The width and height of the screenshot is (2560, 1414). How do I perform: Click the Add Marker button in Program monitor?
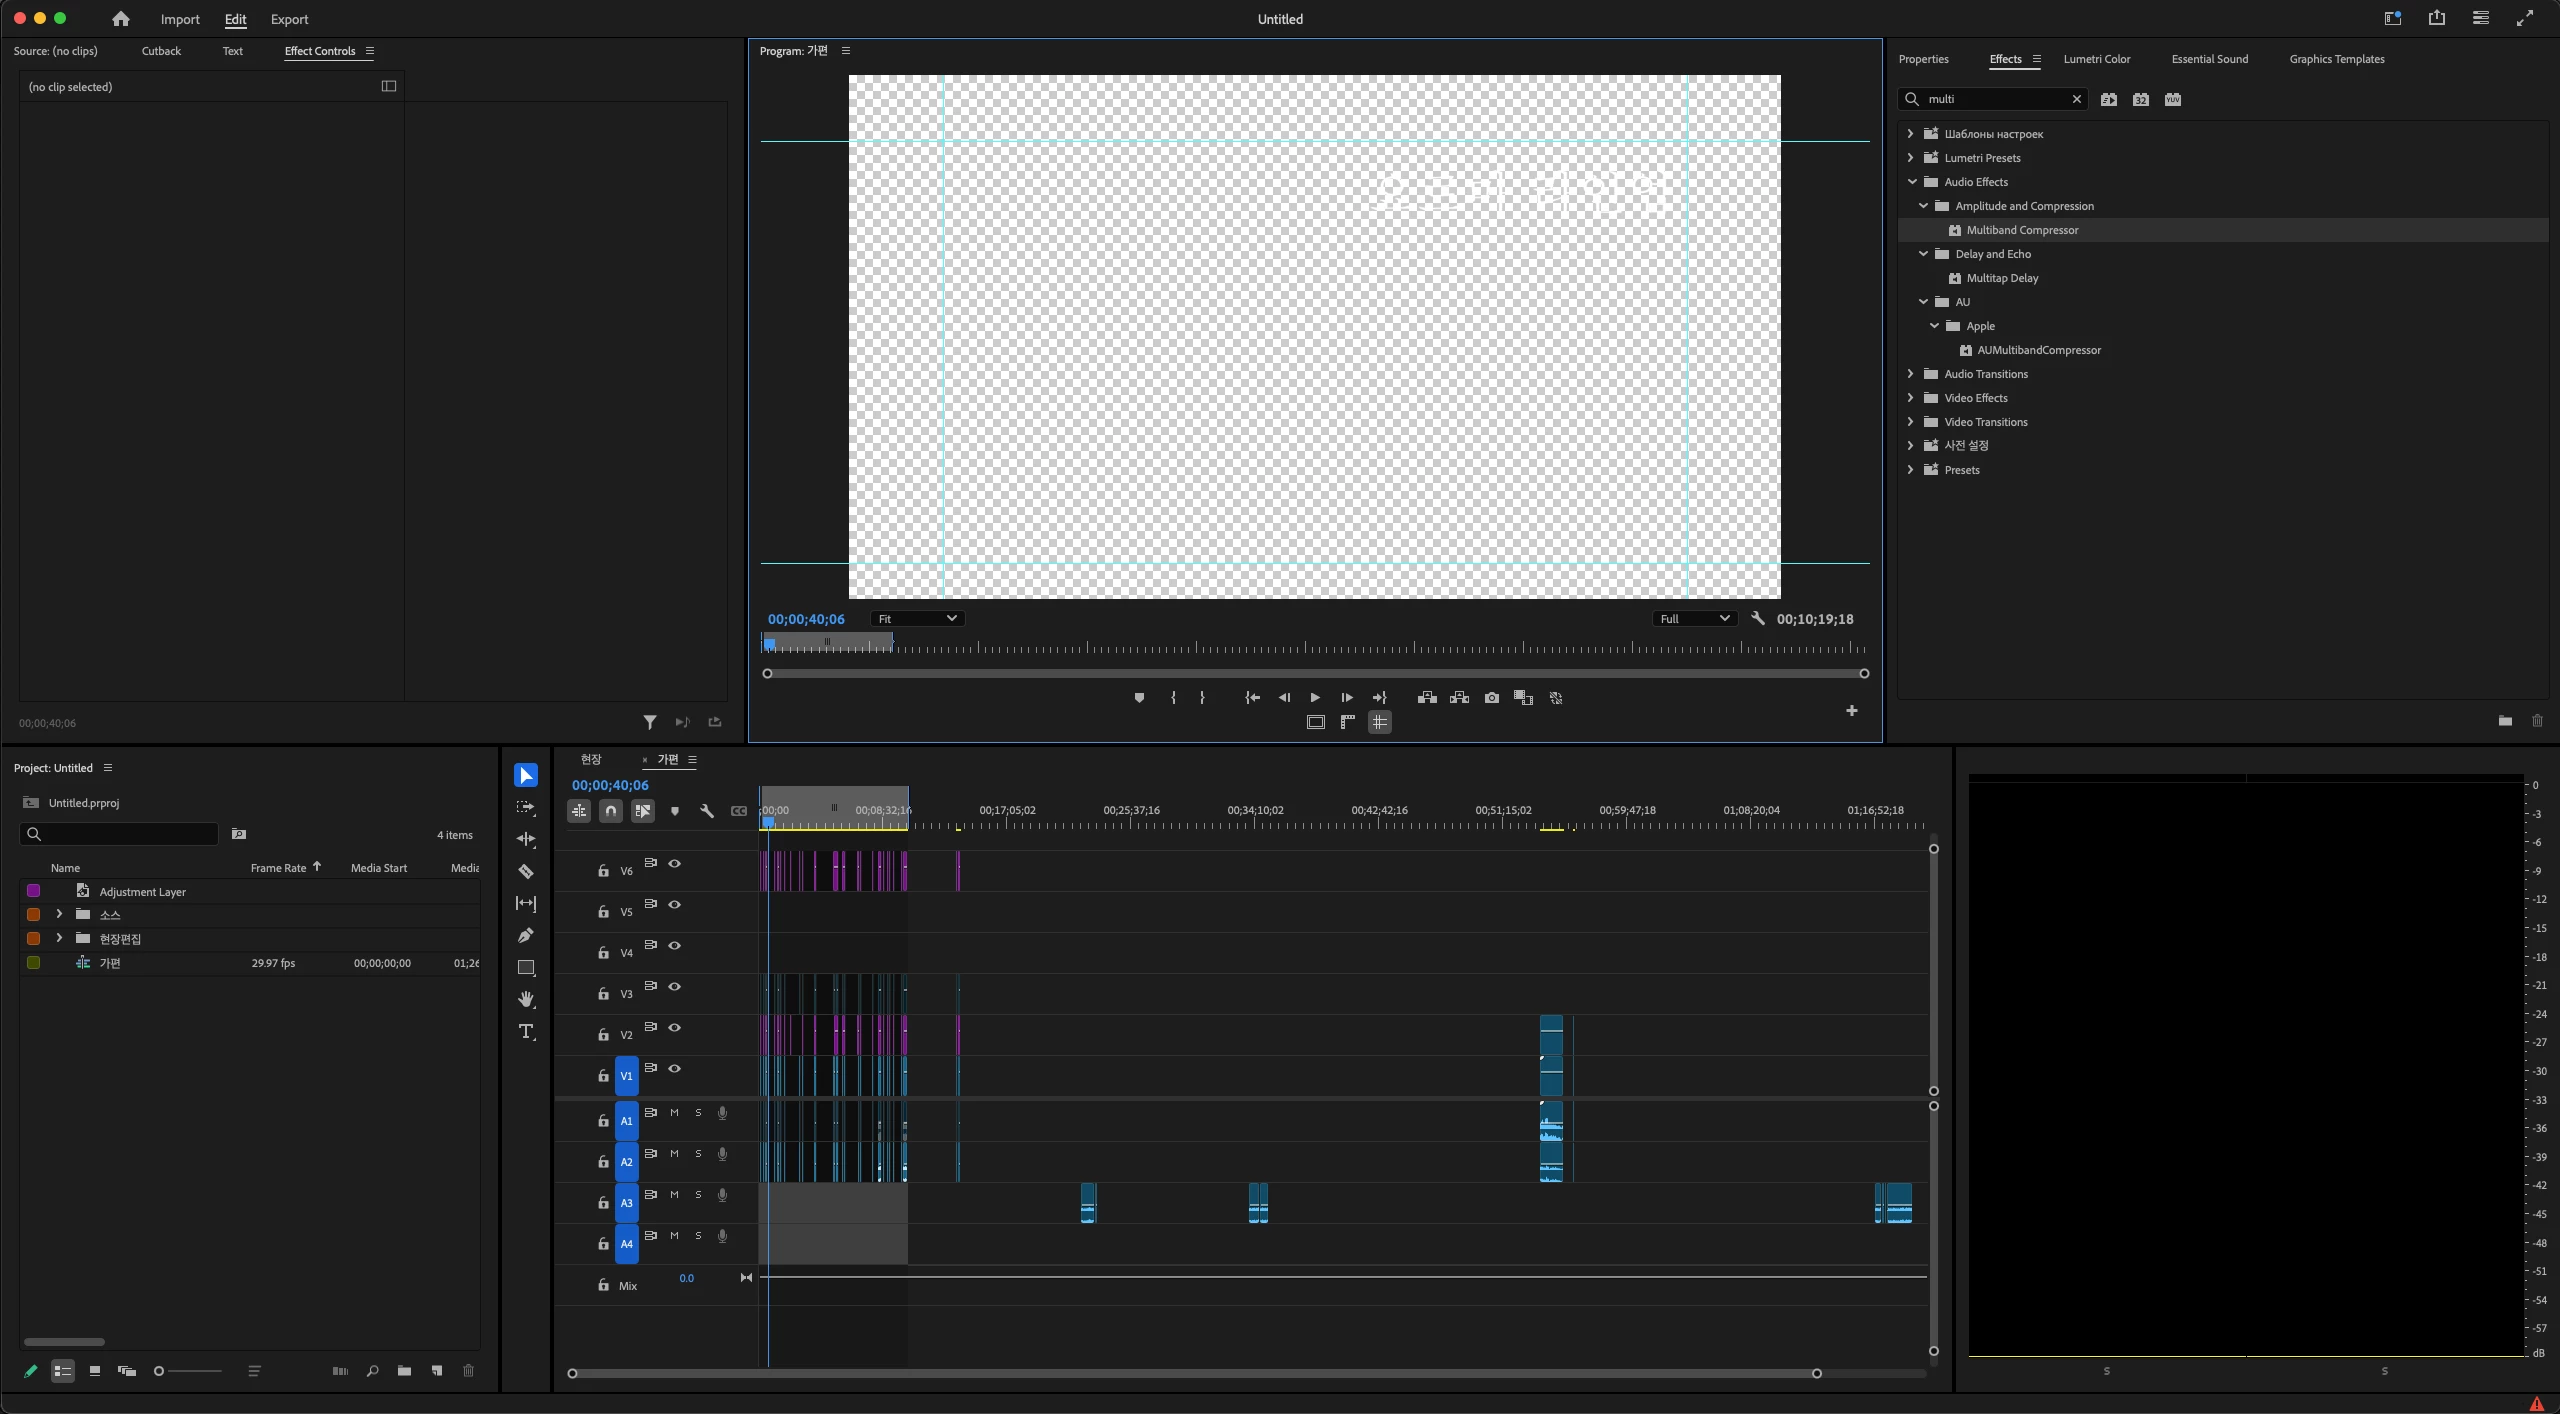click(1138, 698)
